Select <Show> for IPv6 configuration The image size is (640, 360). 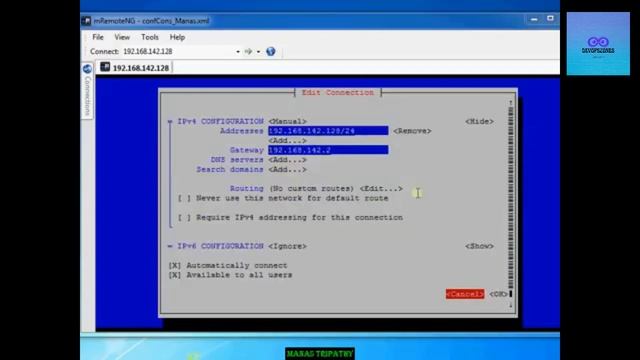coord(479,246)
